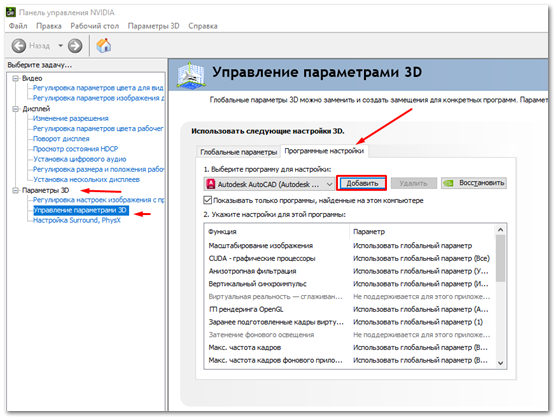
Task: Select Макс. частота кадров row
Action: [350, 348]
